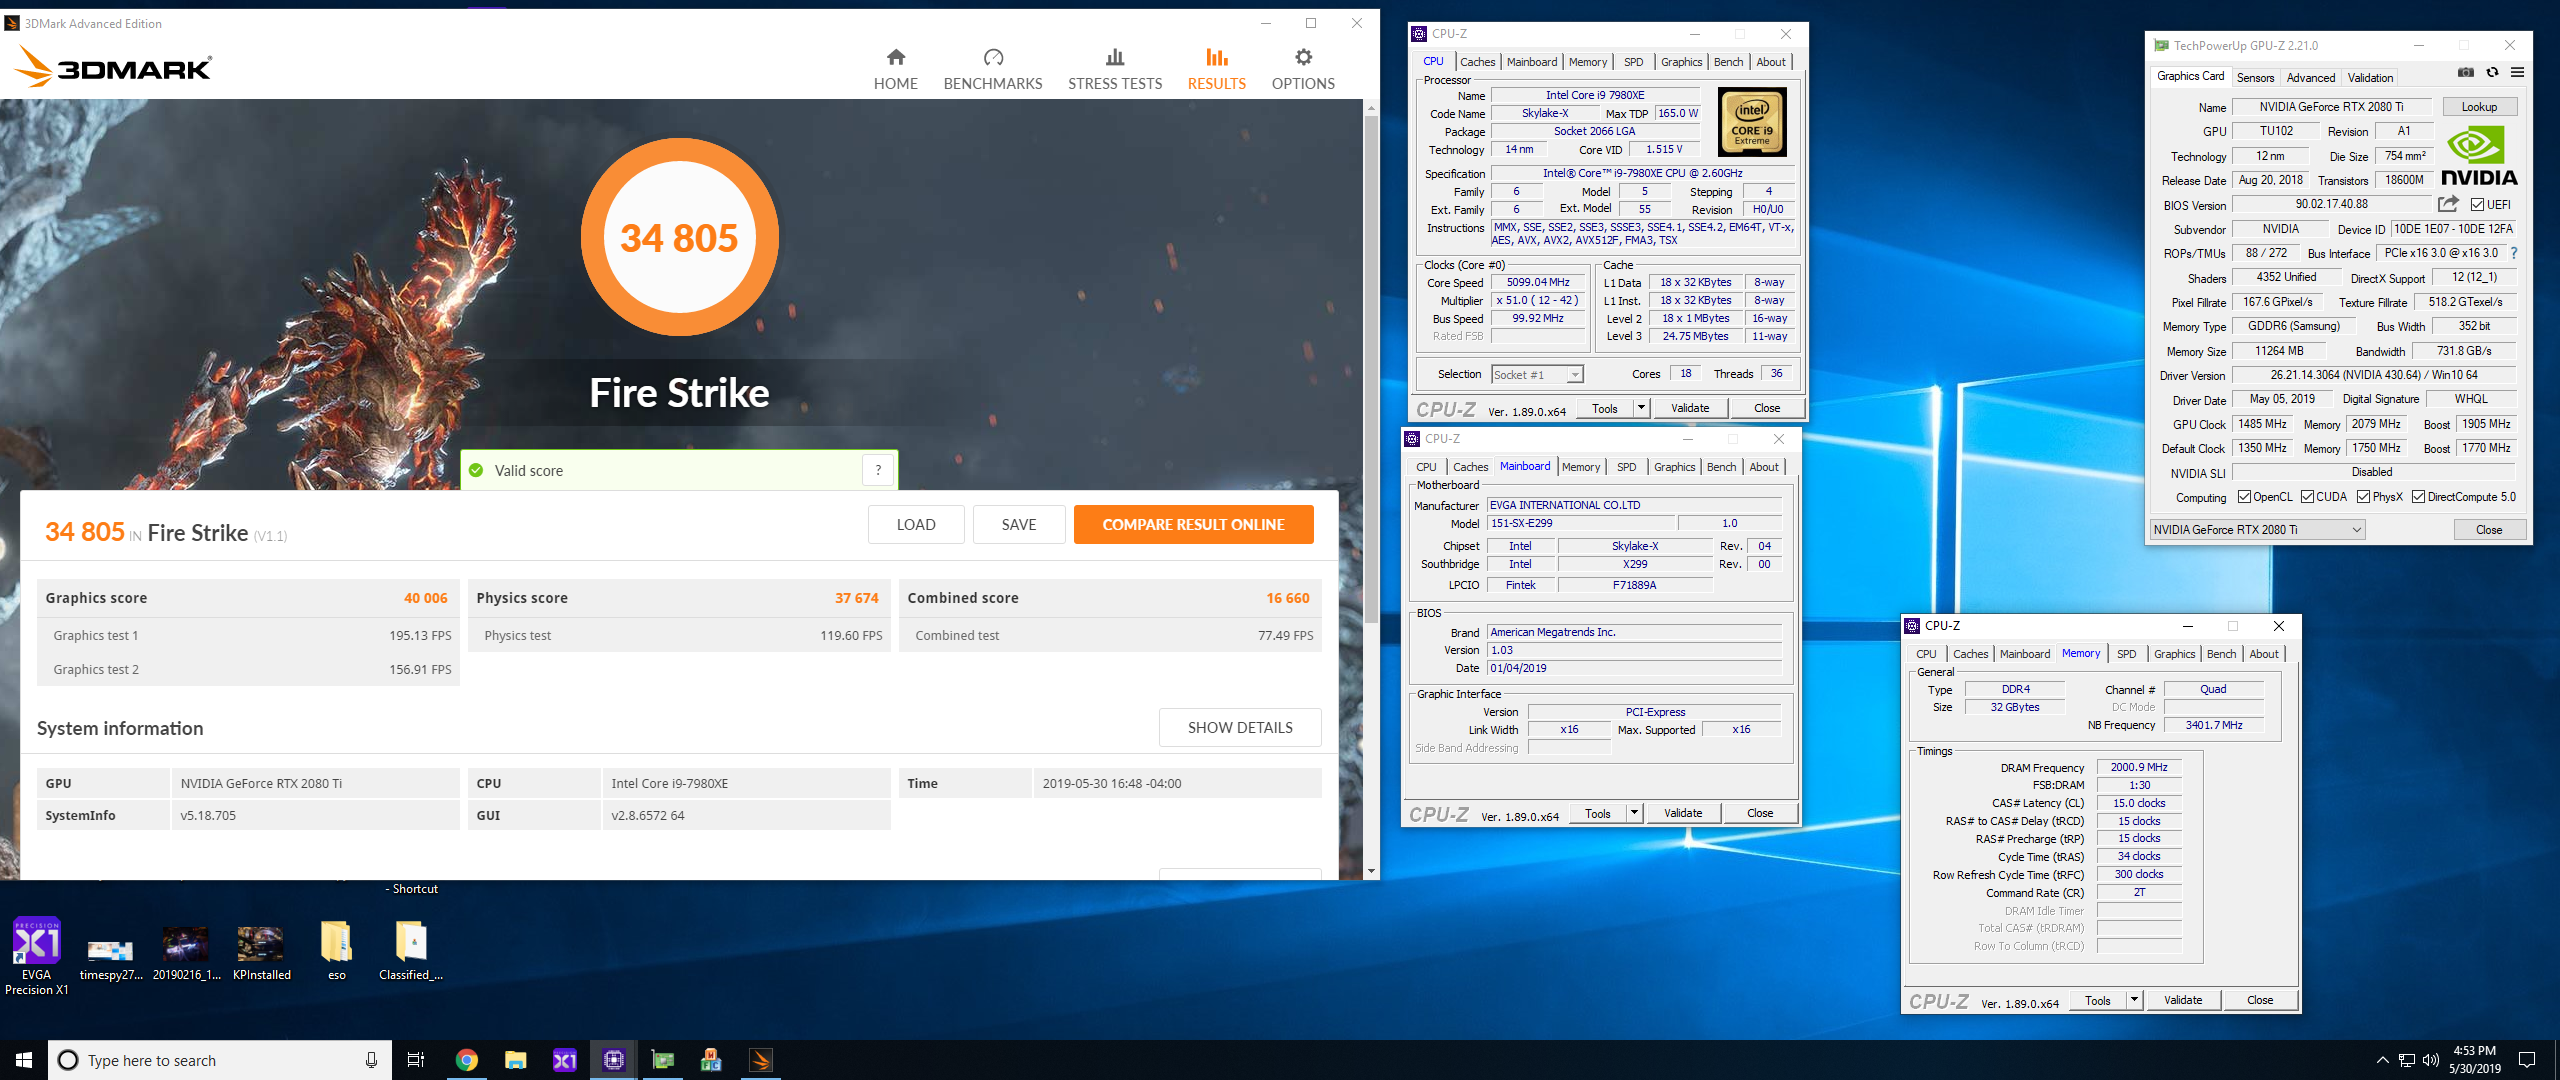This screenshot has width=2560, height=1080.
Task: Click the Bus Interface question mark in GPU-Z
Action: [2513, 253]
